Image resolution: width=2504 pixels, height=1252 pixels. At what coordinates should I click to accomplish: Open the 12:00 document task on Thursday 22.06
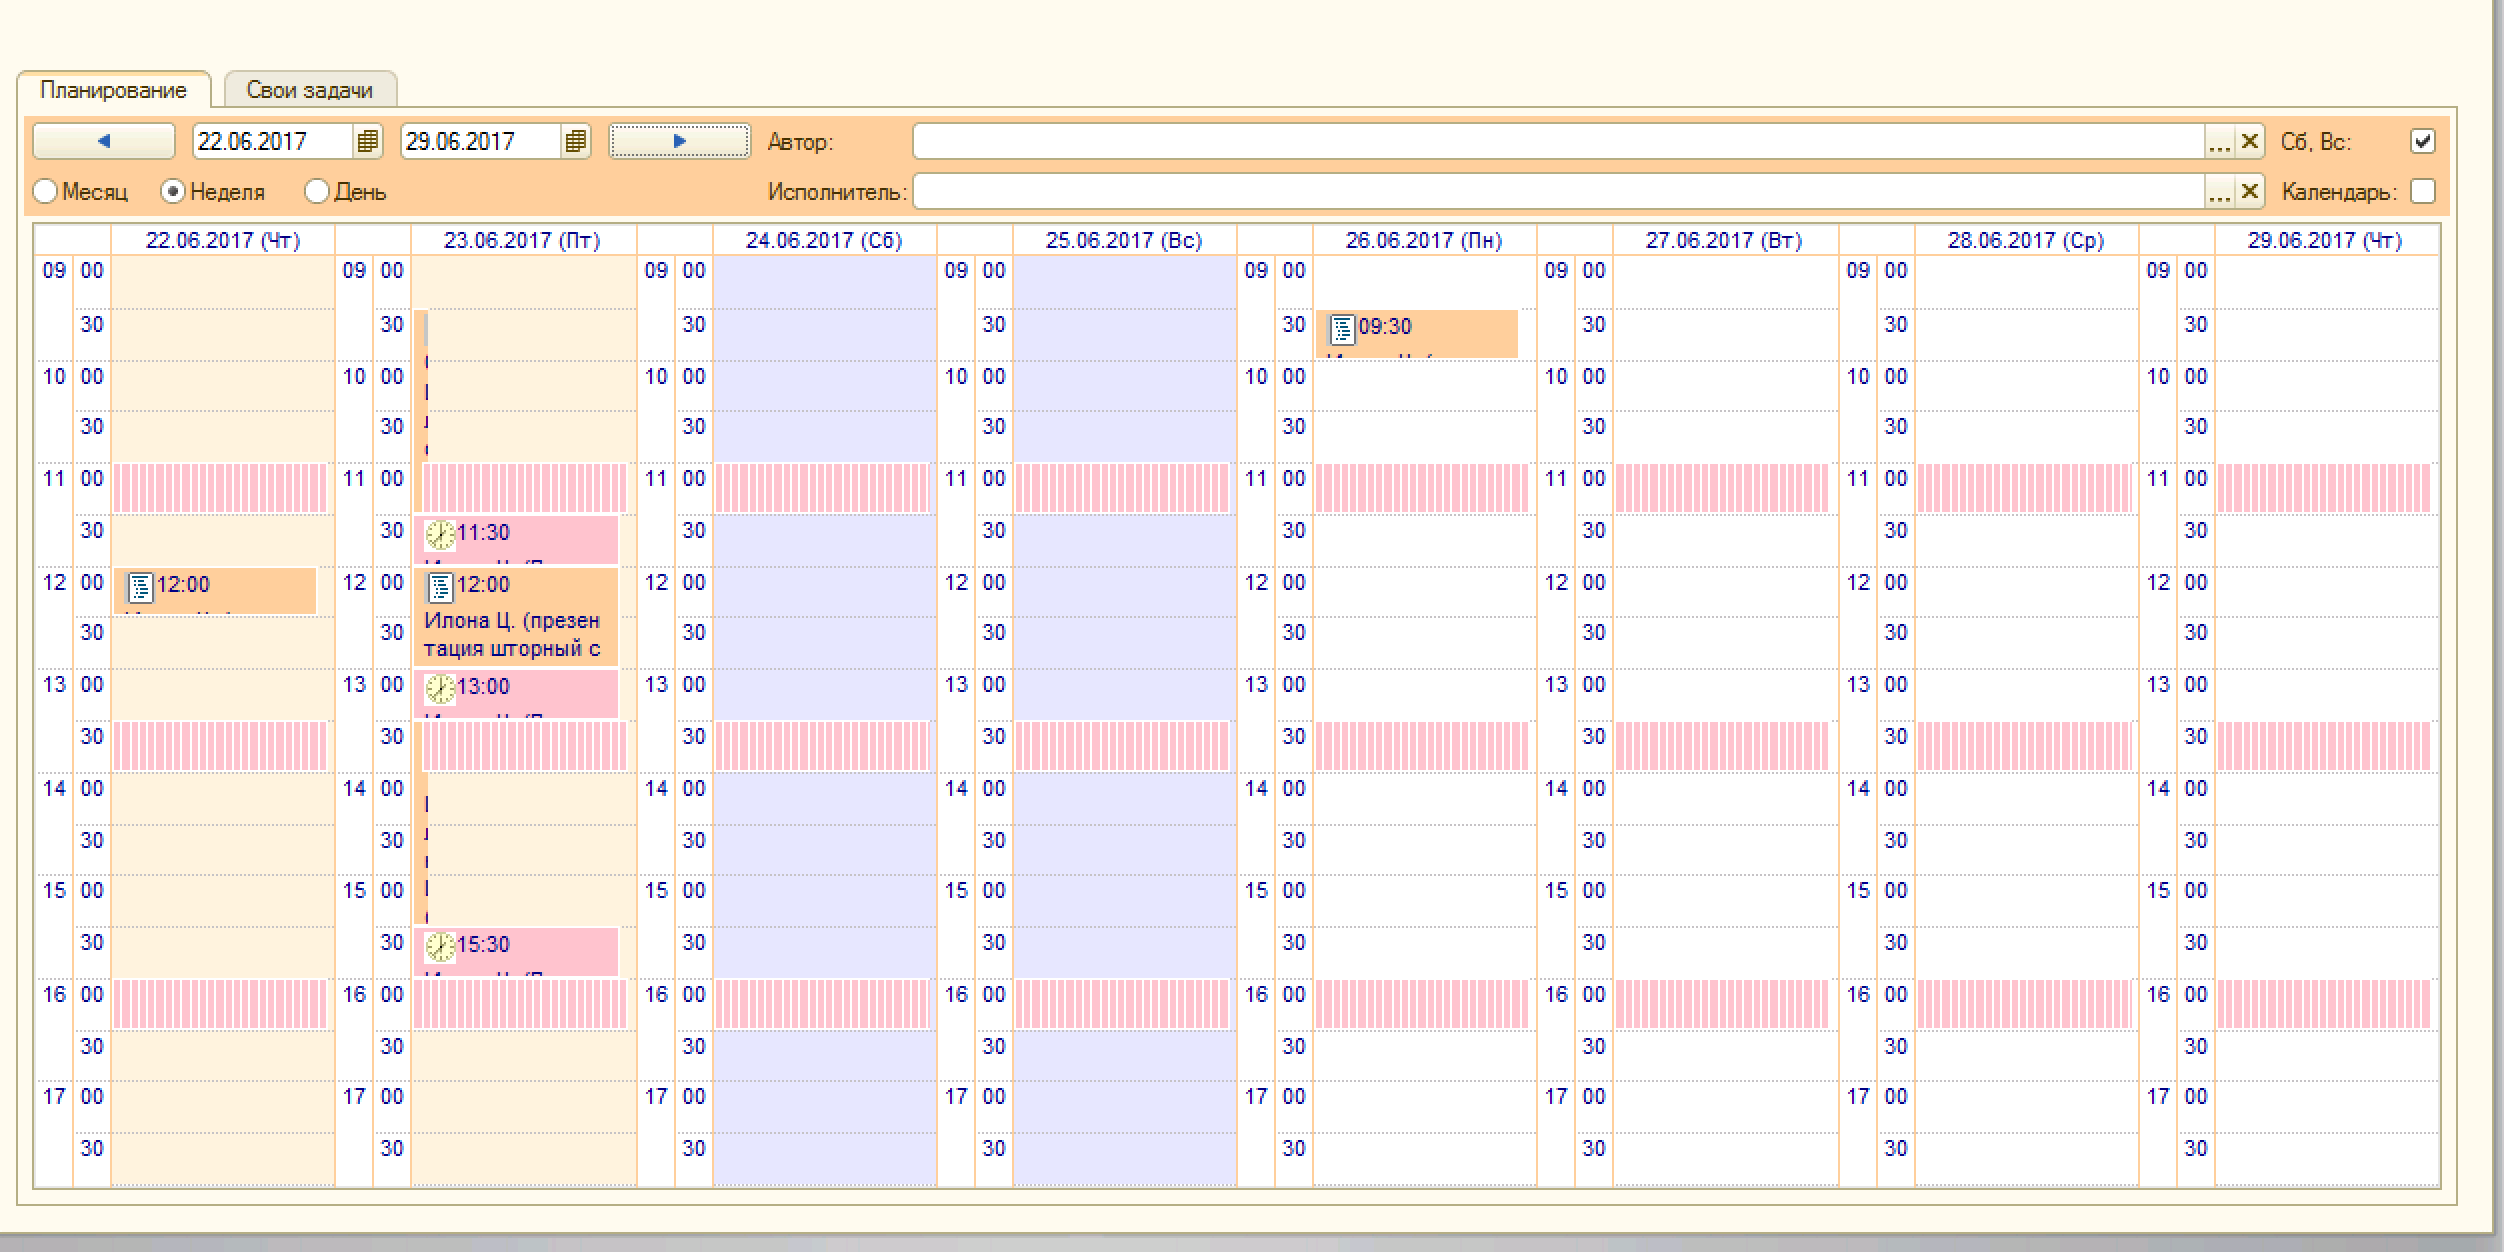click(215, 589)
